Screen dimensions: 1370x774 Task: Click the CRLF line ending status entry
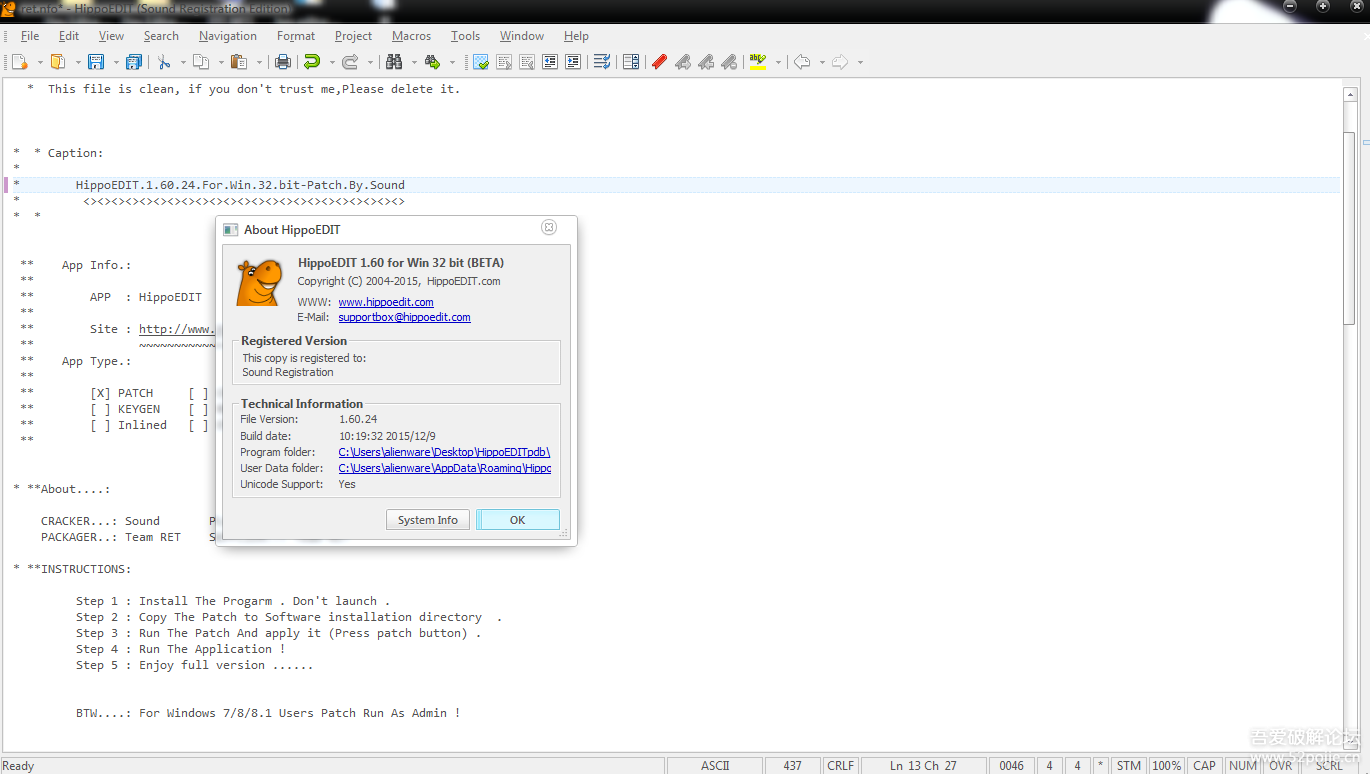point(841,765)
